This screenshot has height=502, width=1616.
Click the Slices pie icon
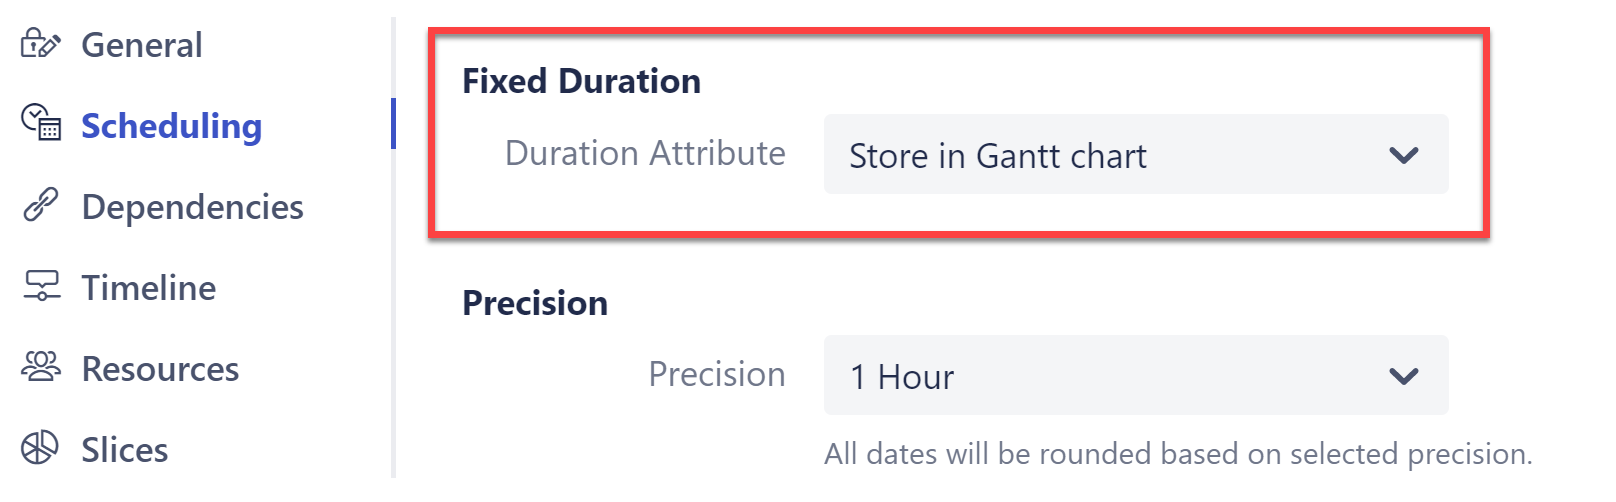[40, 448]
